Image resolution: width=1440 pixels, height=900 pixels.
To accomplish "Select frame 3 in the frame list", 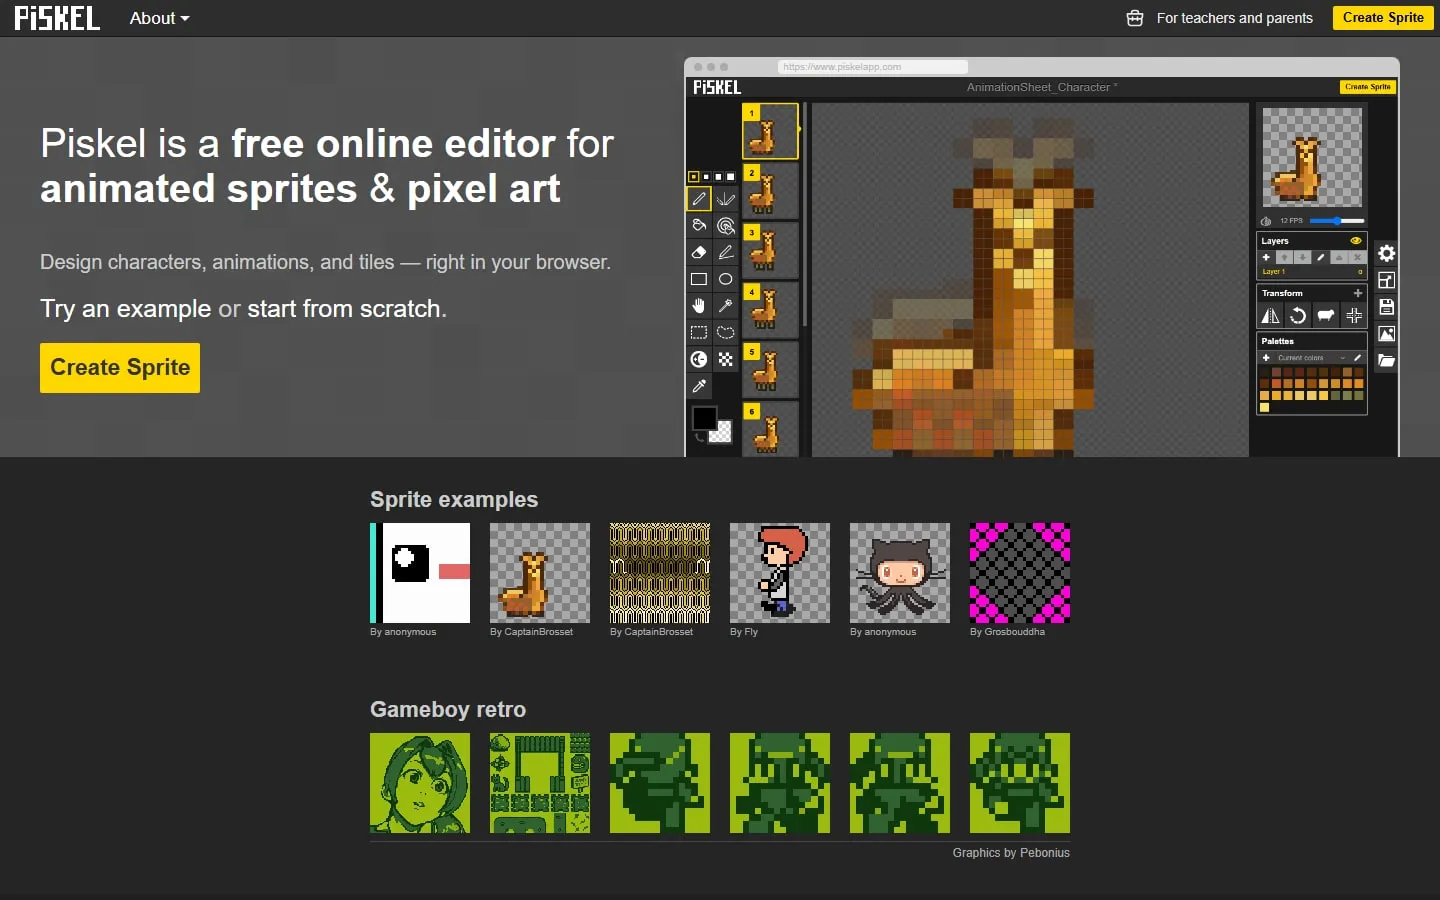I will tap(770, 250).
